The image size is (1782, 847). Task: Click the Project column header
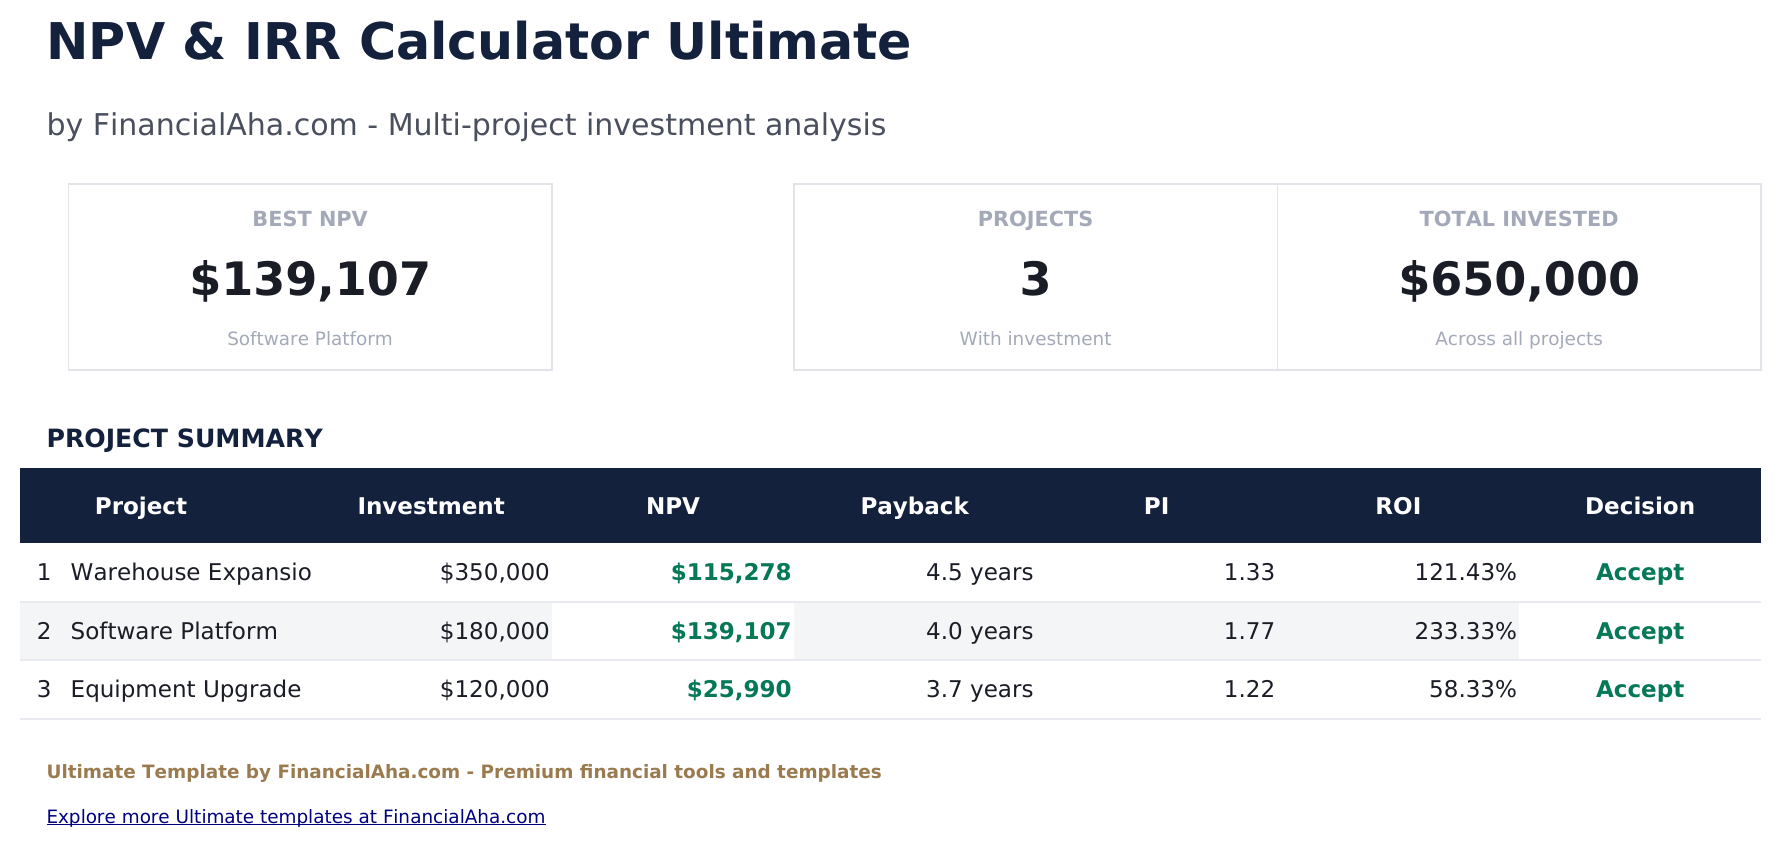coord(141,506)
